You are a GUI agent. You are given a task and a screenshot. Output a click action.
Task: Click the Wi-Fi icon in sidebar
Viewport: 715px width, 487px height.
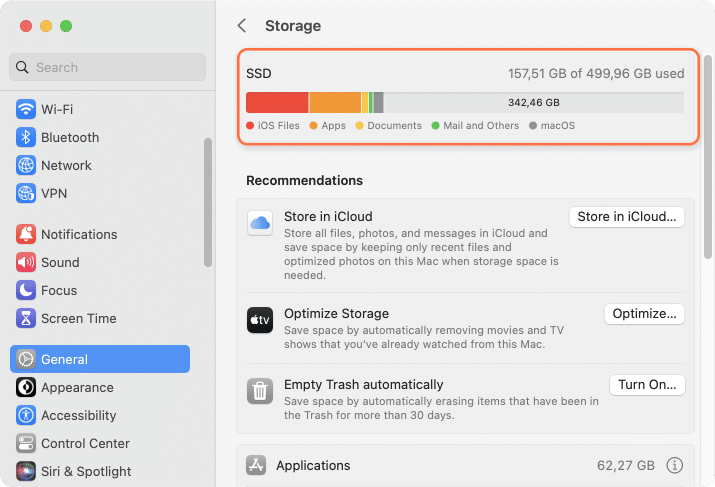coord(26,109)
